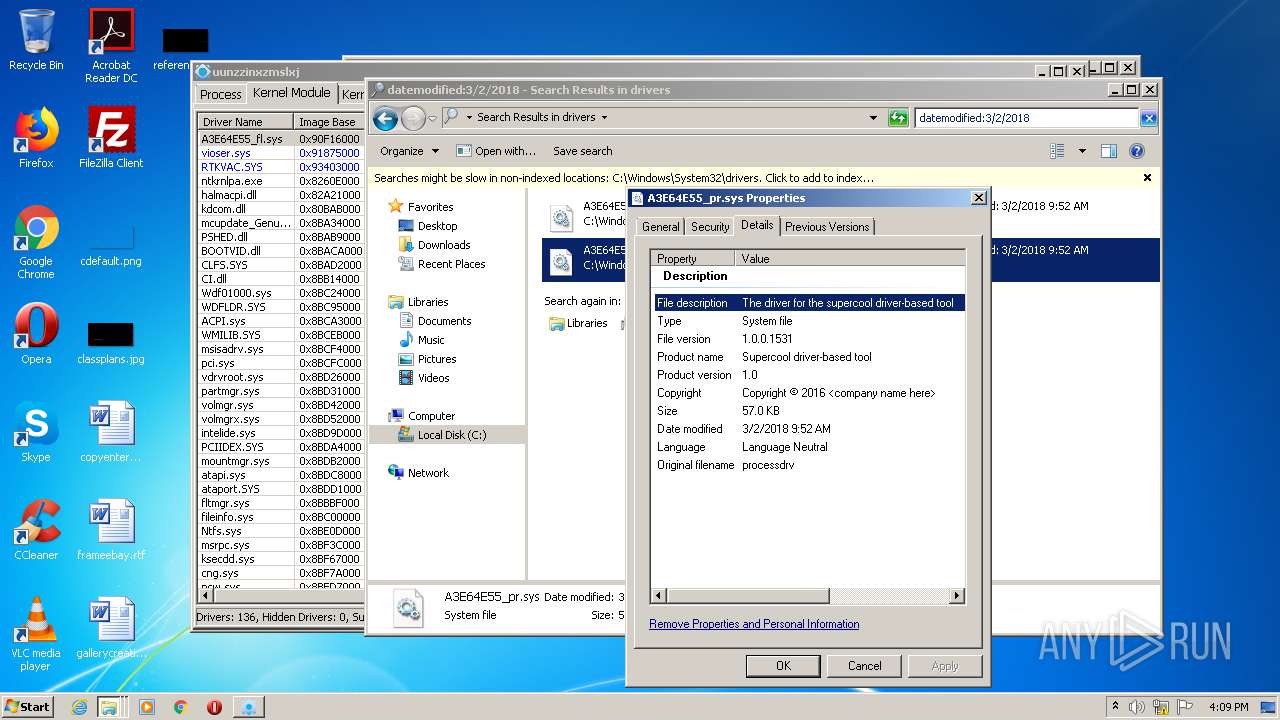This screenshot has height=720, width=1280.
Task: Click Open with... toolbar button
Action: click(497, 151)
